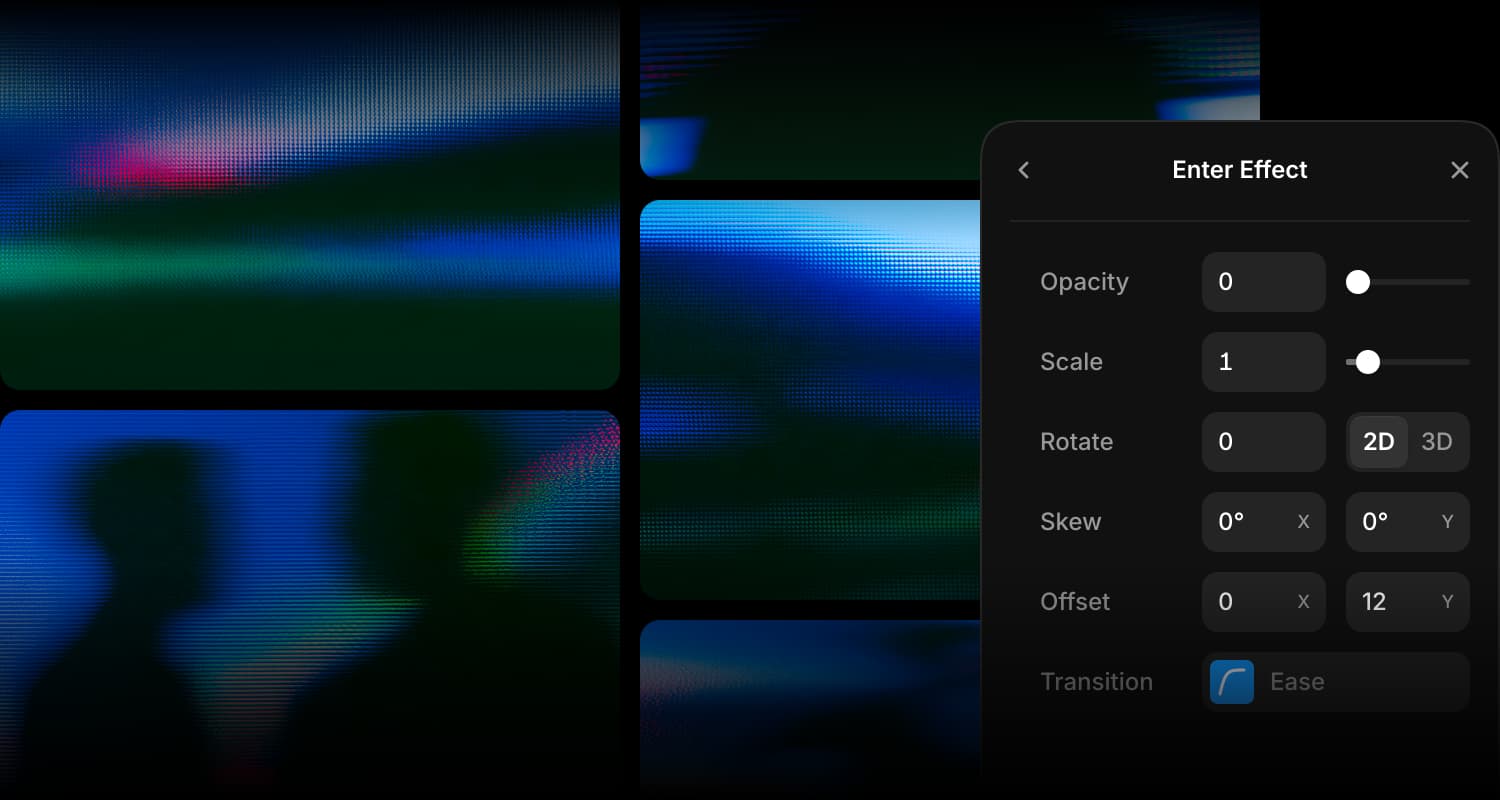Image resolution: width=1500 pixels, height=800 pixels.
Task: Click the Scale value field
Action: coord(1264,362)
